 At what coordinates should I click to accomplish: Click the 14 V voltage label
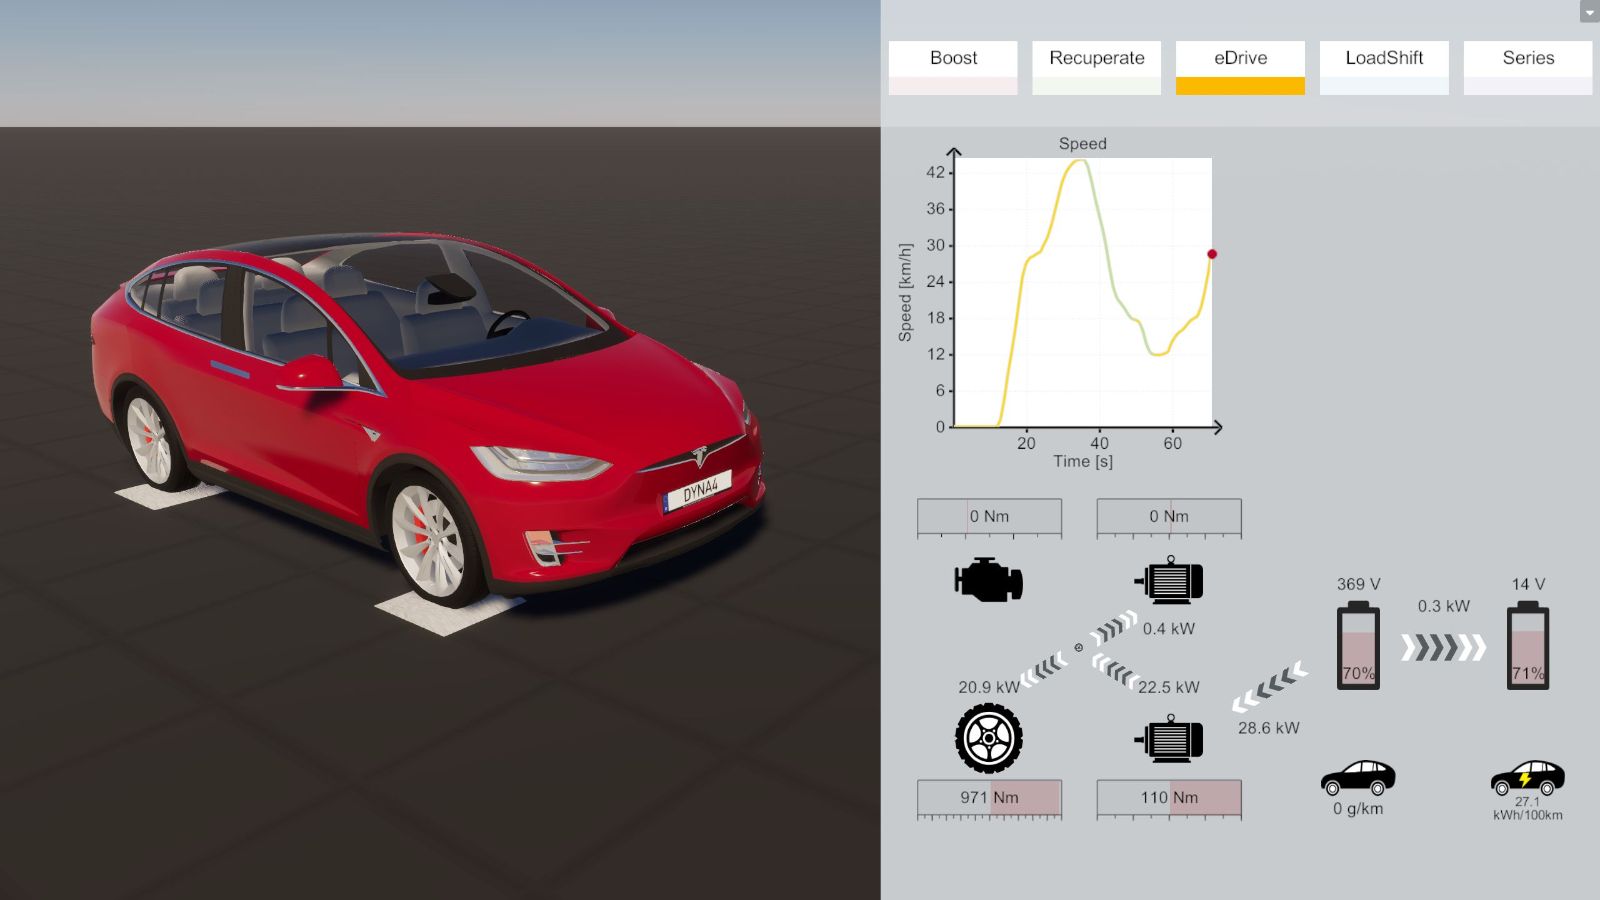click(1528, 584)
